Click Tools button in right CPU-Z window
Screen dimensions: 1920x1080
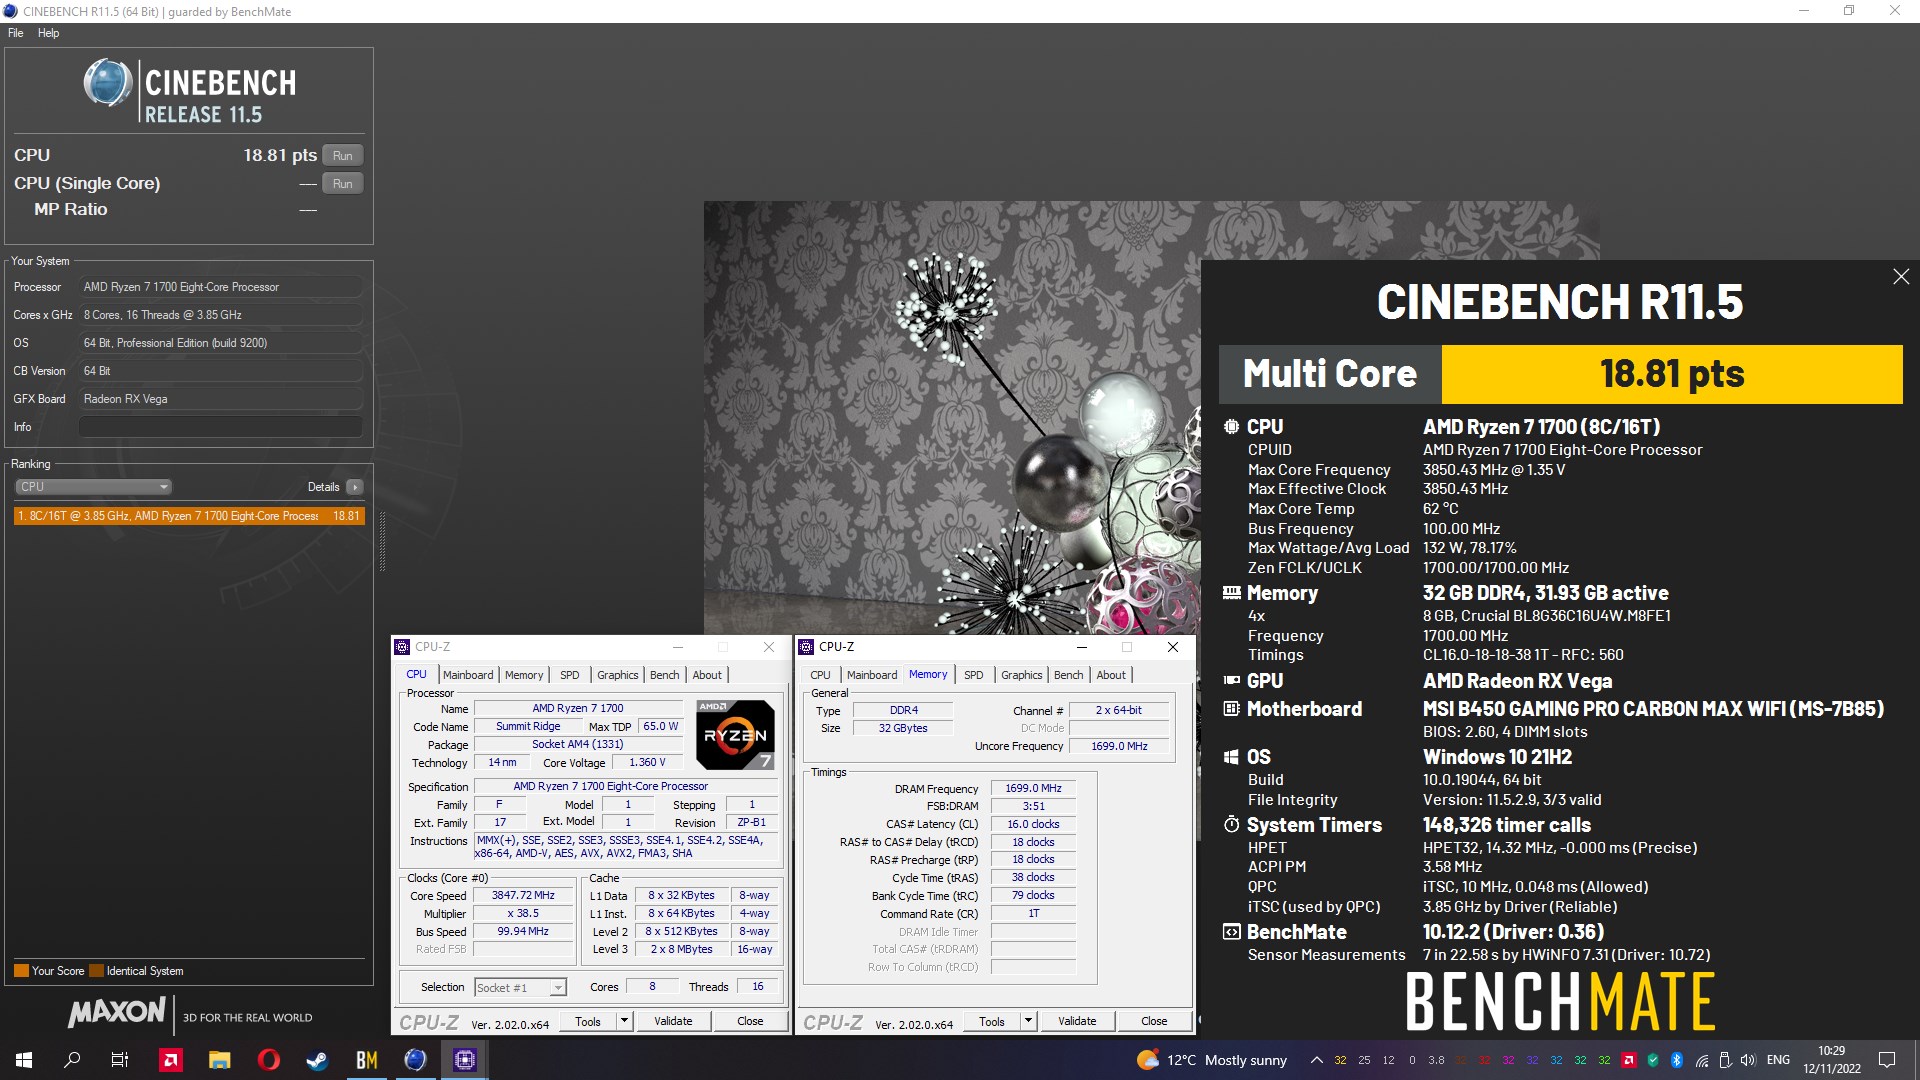tap(992, 1021)
